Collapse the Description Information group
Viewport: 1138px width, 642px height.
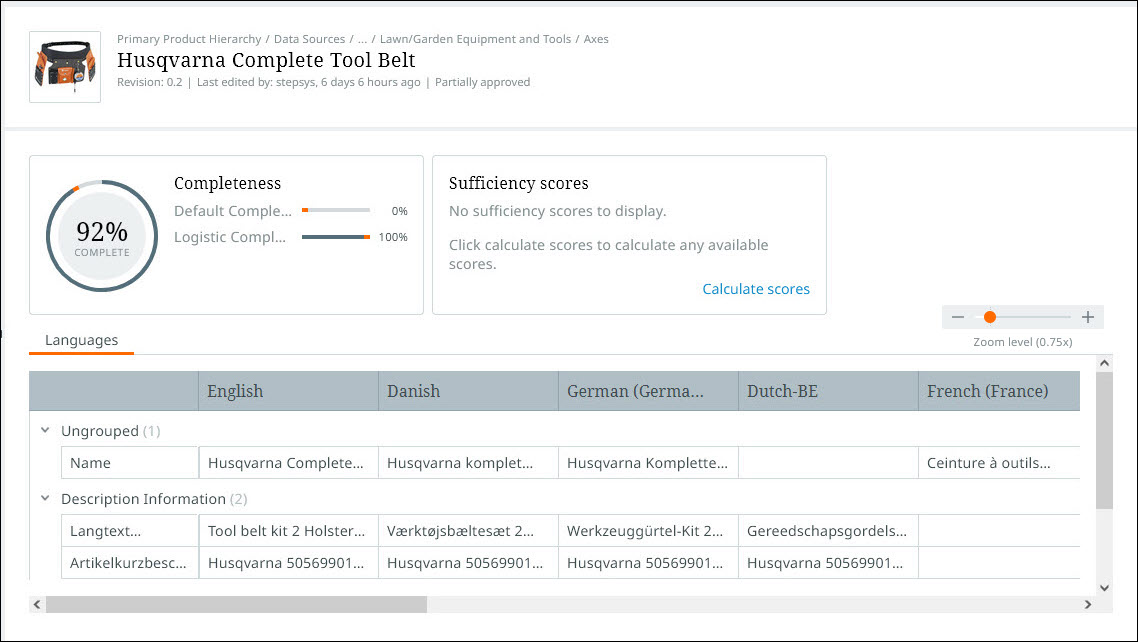[x=45, y=498]
